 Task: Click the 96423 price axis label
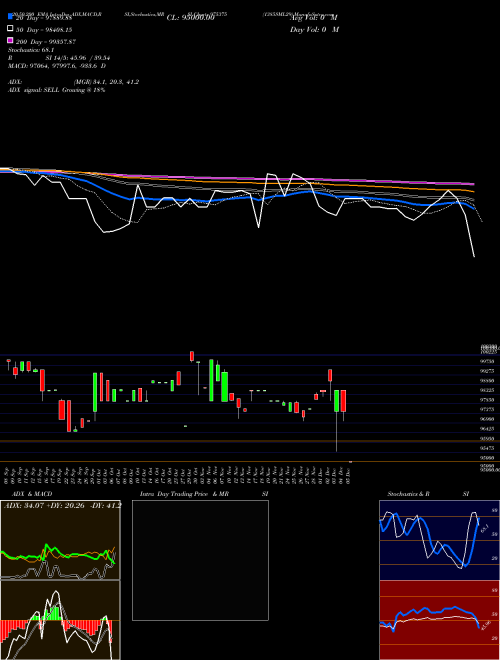point(487,428)
